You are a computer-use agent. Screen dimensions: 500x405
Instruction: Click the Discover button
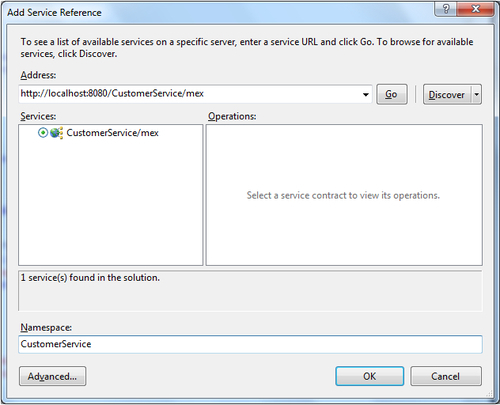pyautogui.click(x=447, y=94)
